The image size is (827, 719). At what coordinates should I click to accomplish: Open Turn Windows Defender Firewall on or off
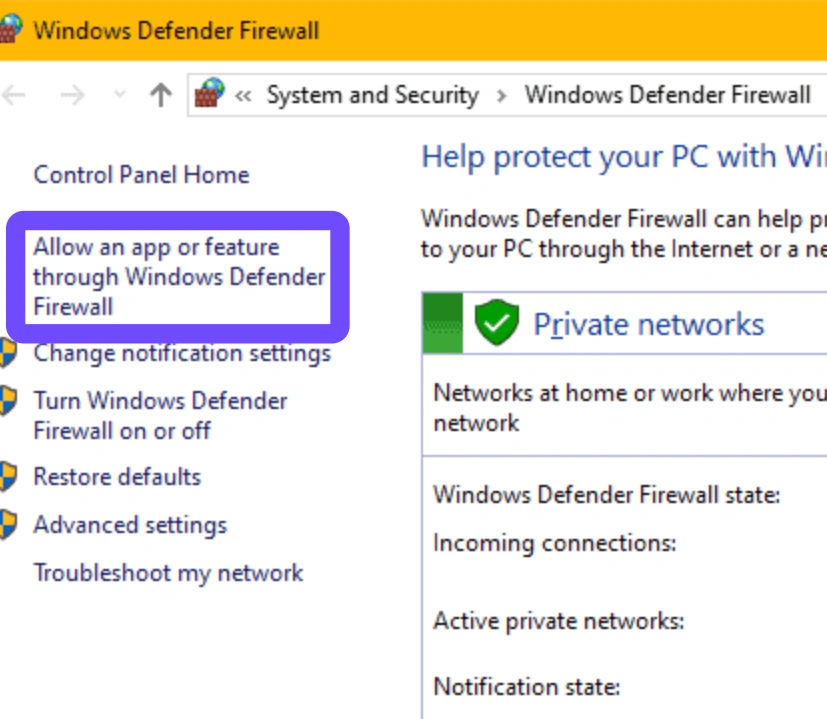[x=160, y=416]
